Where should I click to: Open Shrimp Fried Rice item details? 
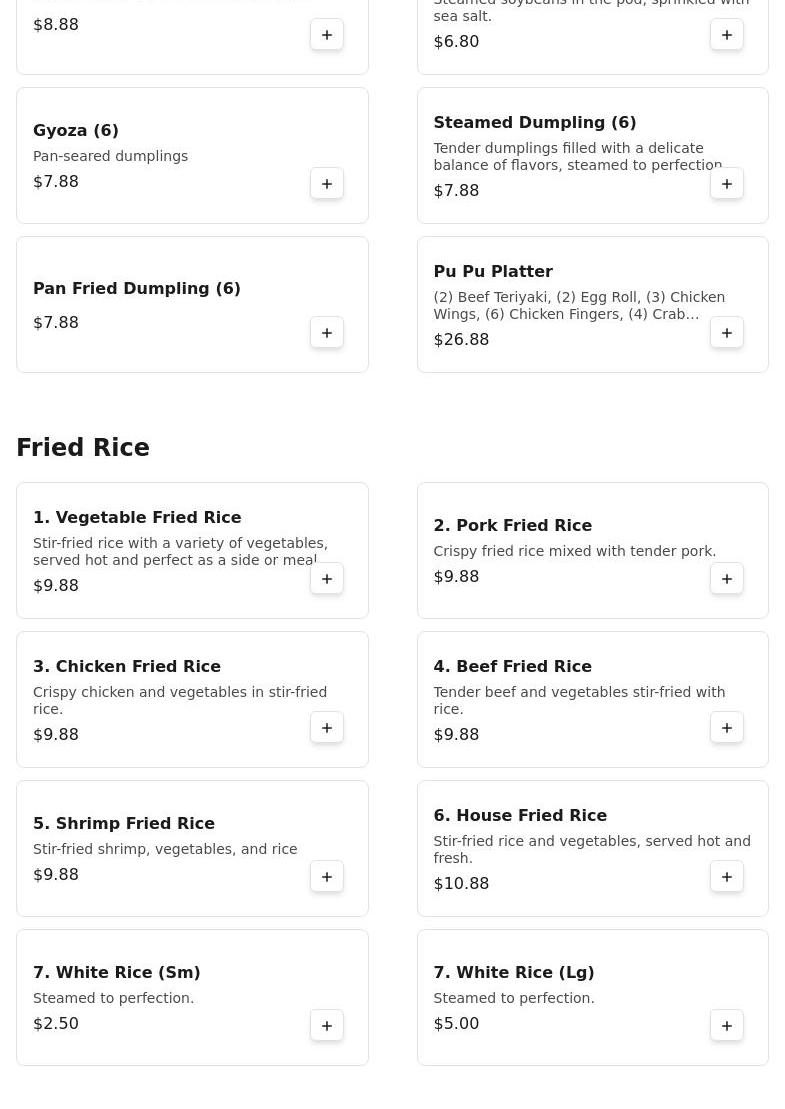124,824
